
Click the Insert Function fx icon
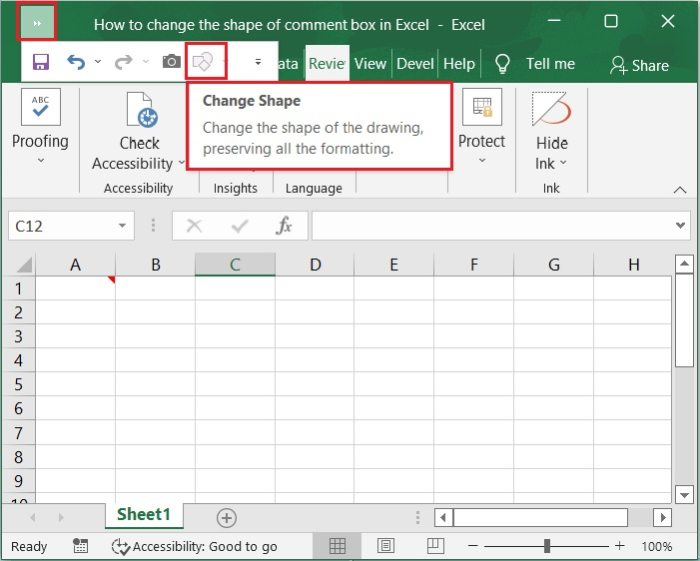284,226
